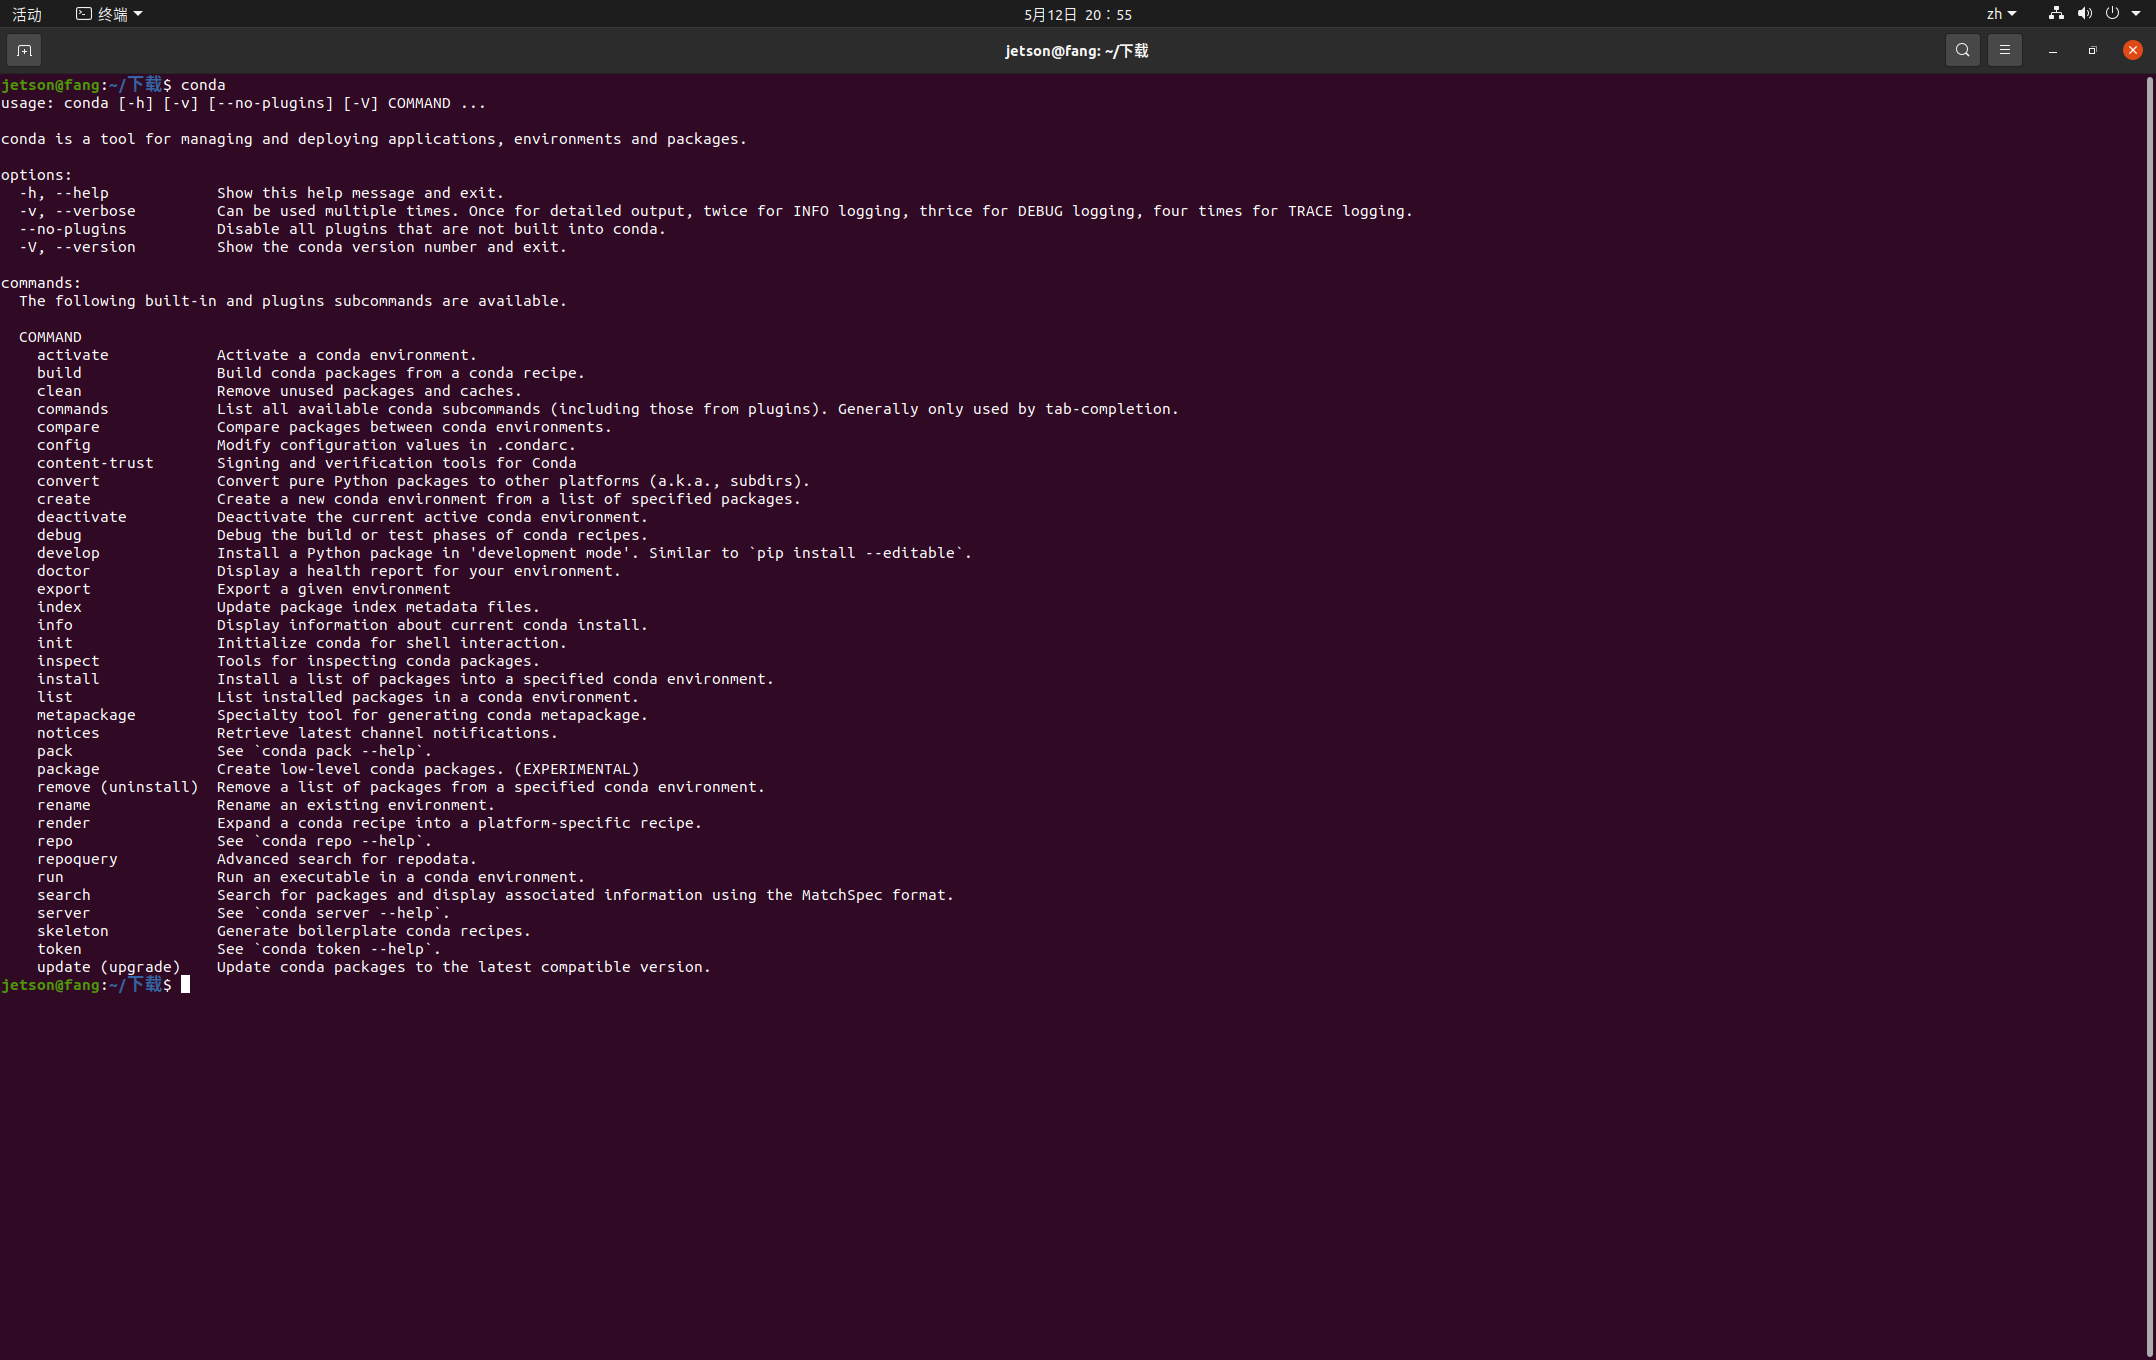The image size is (2156, 1360).
Task: Click the 'index' command name
Action: 59,607
